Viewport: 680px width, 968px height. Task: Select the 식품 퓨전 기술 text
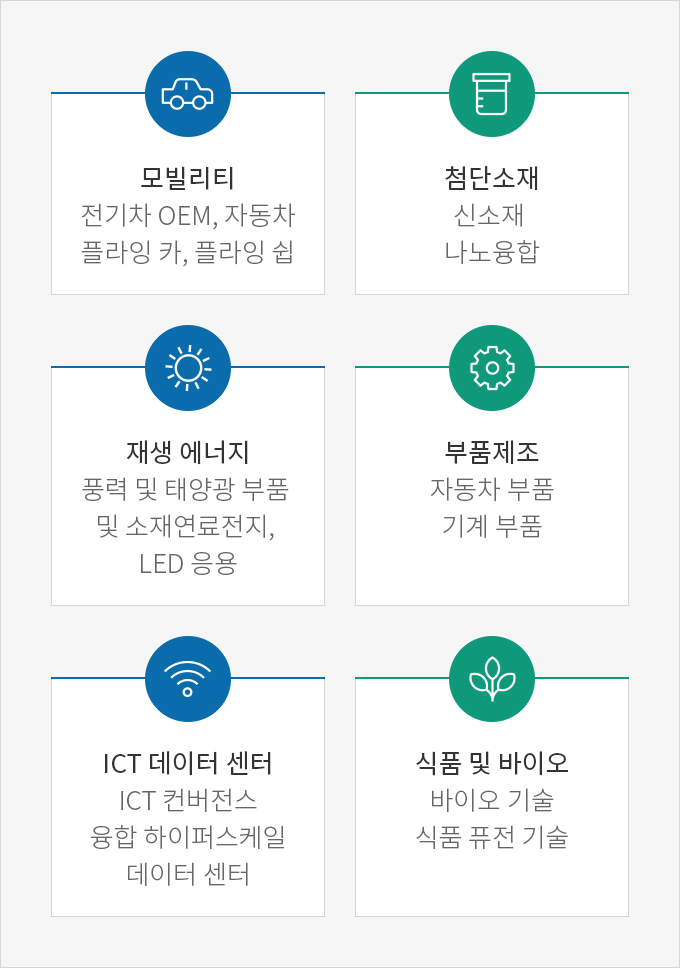click(x=492, y=837)
